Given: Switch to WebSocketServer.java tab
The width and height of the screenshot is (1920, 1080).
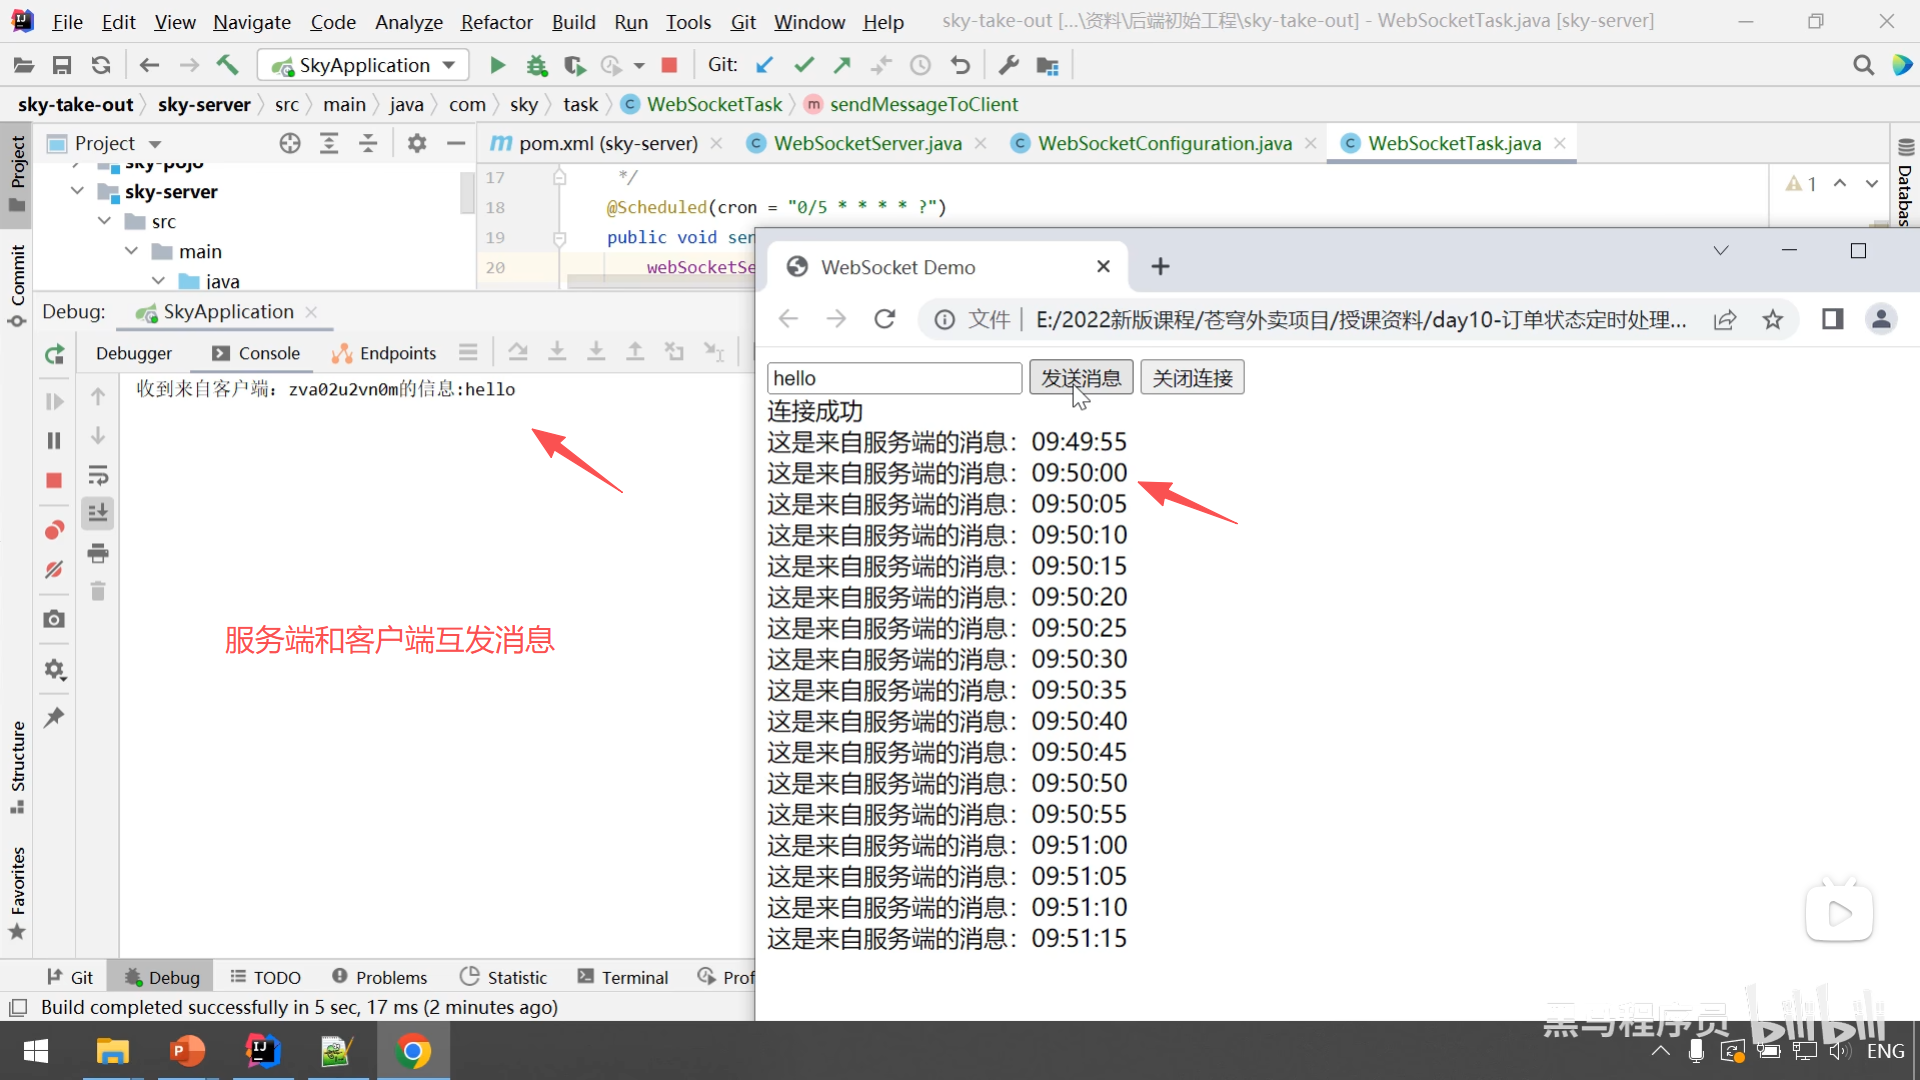Looking at the screenshot, I should click(x=867, y=144).
